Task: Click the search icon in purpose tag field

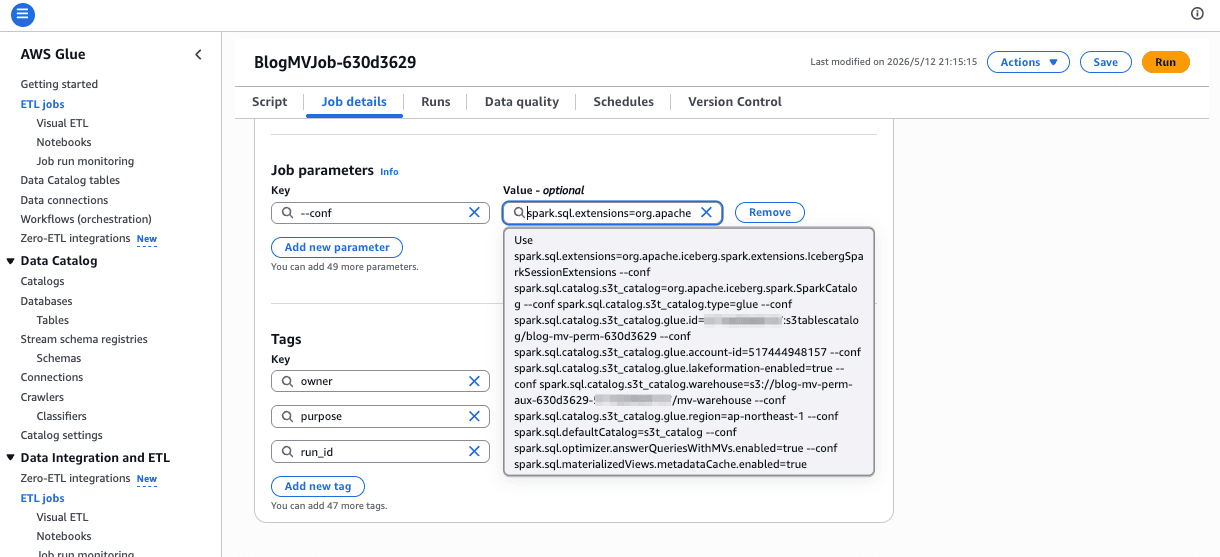Action: (x=287, y=416)
